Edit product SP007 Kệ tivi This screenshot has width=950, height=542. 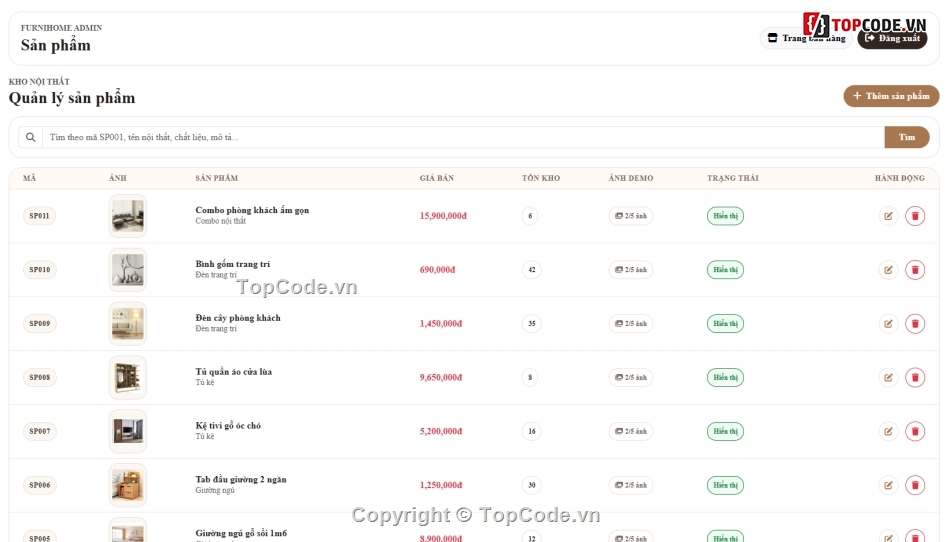(888, 431)
